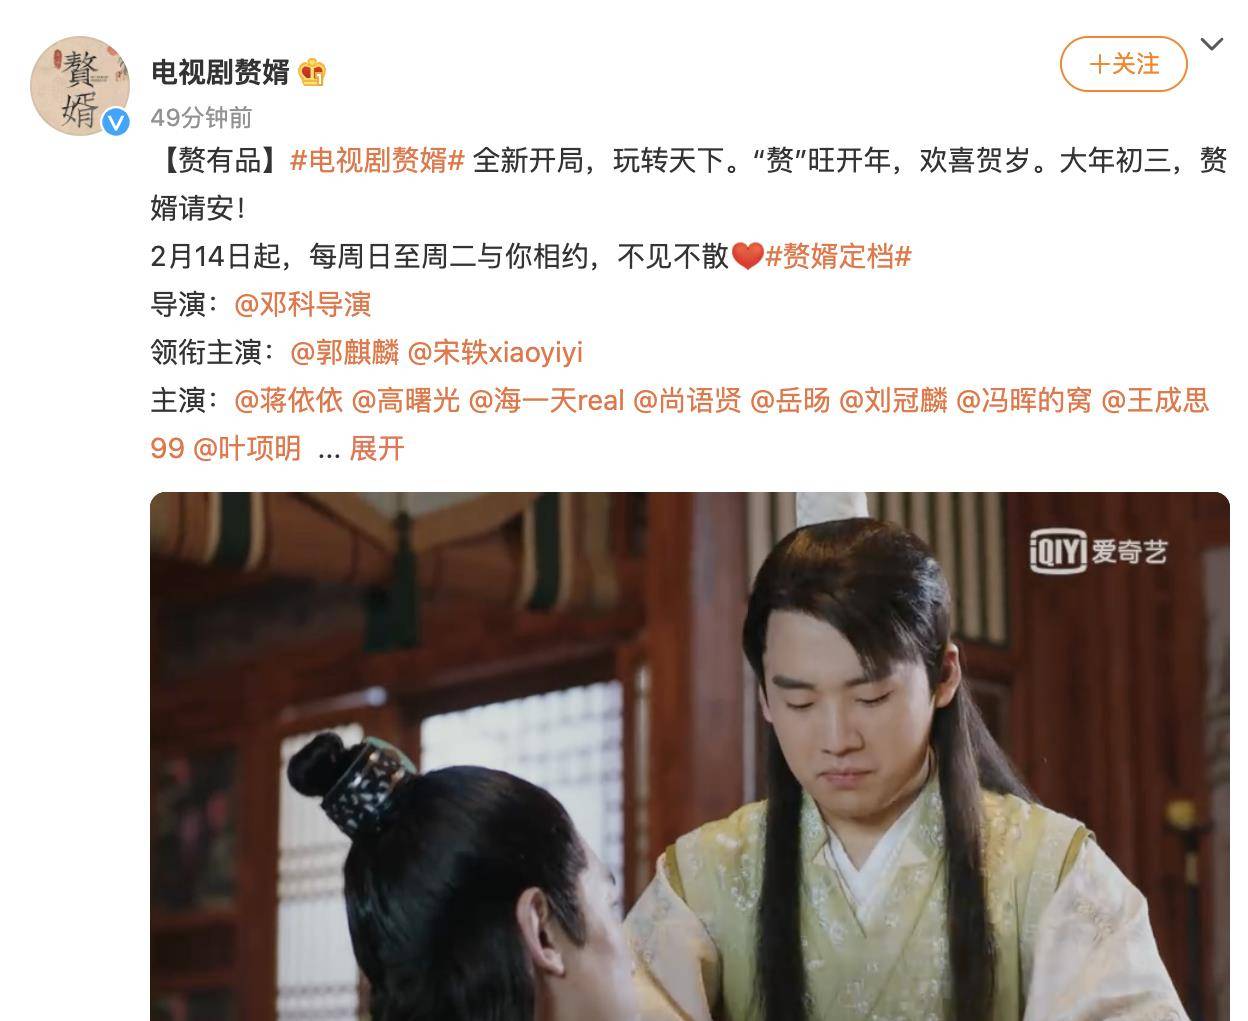Screen dimensions: 1248x1021
Task: Open @郭麒麟 mention link
Action: click(344, 353)
